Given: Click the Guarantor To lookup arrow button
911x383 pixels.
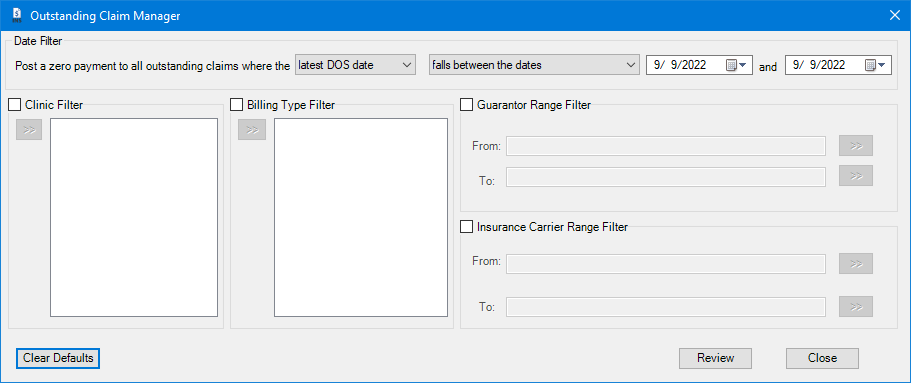Looking at the screenshot, I should [x=856, y=176].
